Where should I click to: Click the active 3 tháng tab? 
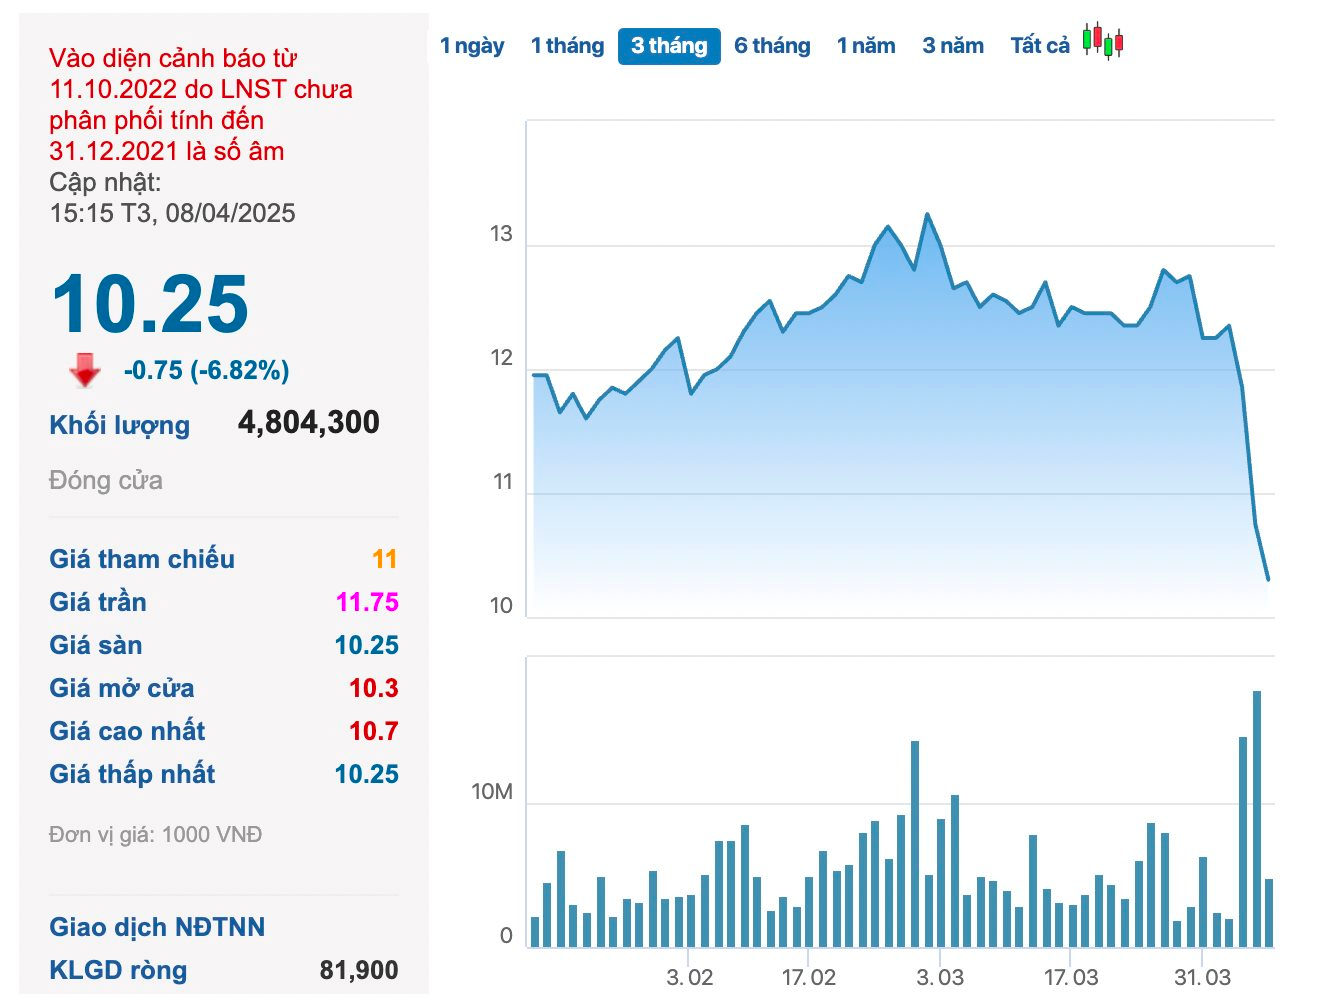(x=669, y=46)
